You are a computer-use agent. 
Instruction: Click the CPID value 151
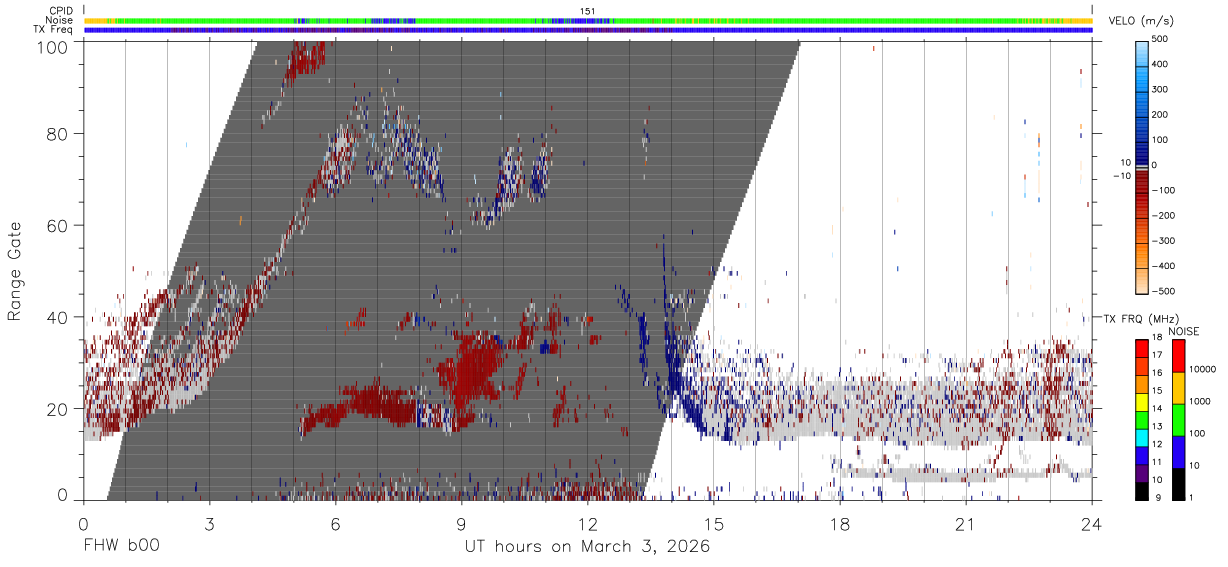588,11
